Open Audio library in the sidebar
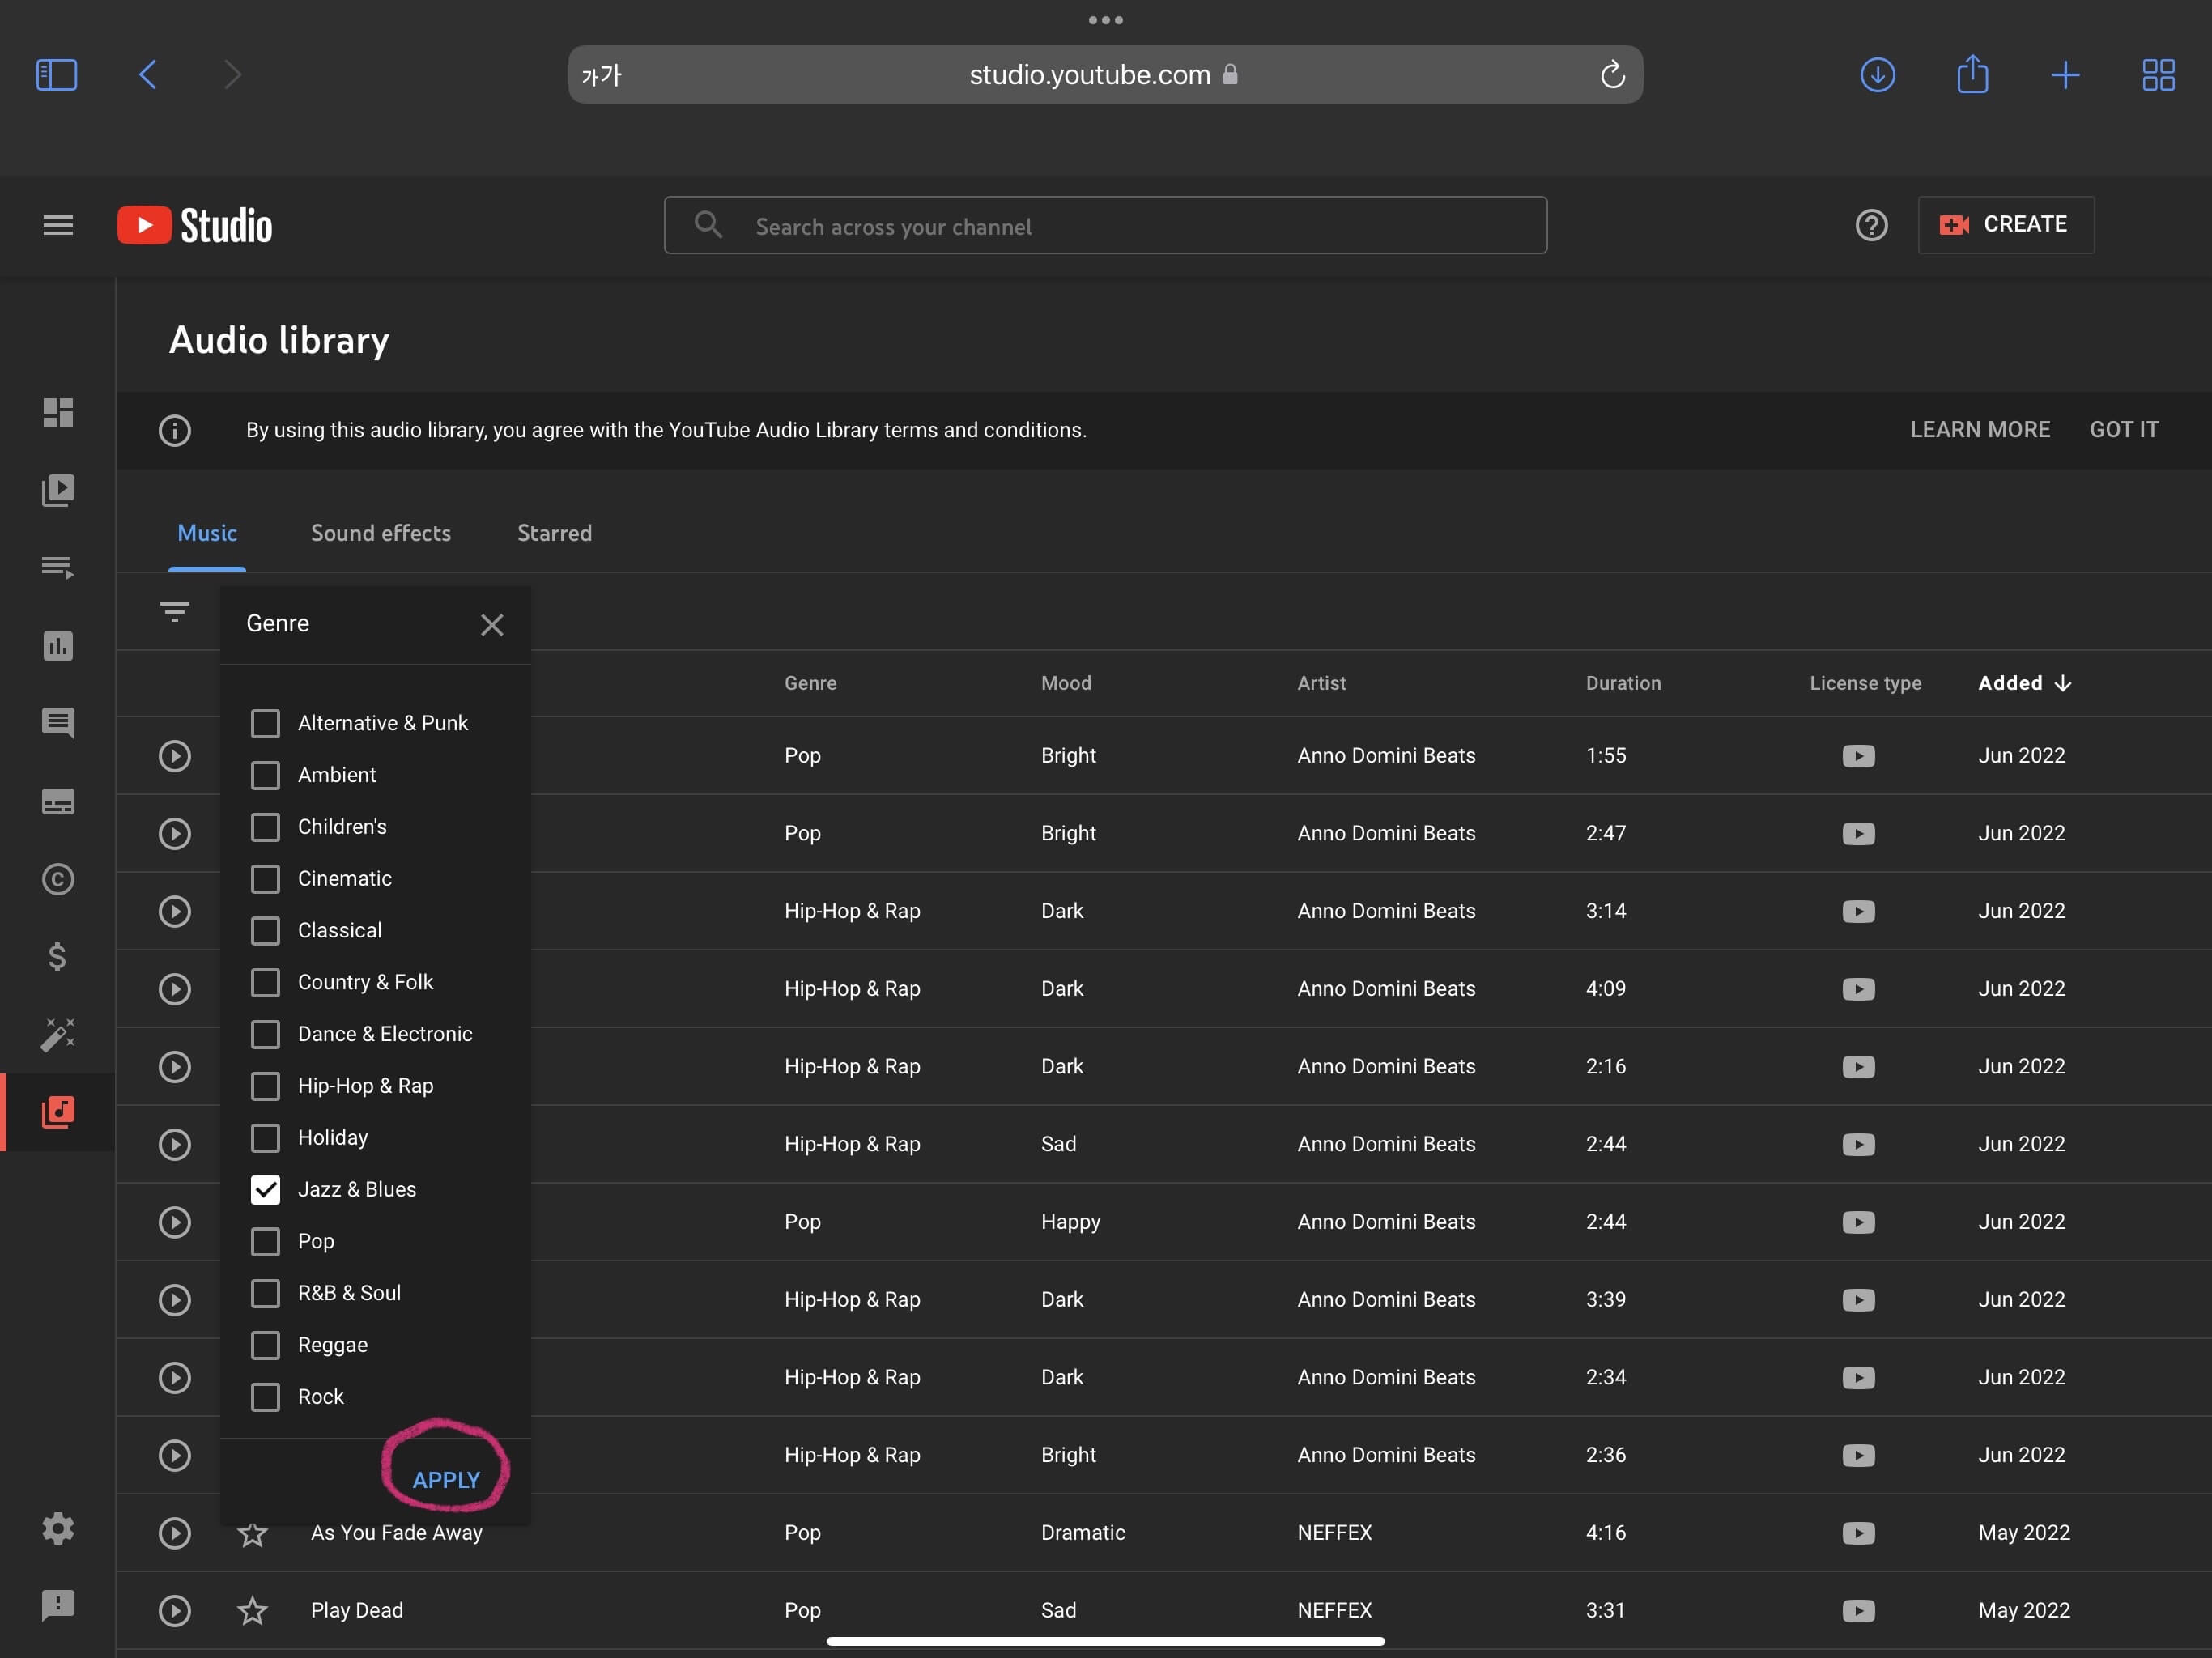2212x1658 pixels. click(x=58, y=1112)
